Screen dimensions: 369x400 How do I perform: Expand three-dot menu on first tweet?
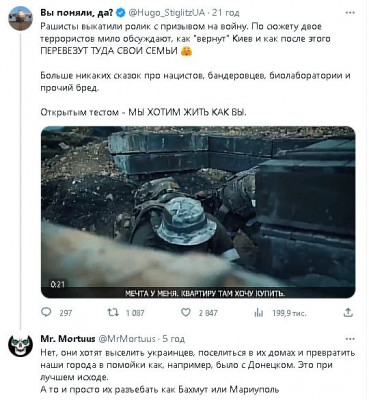pyautogui.click(x=350, y=13)
